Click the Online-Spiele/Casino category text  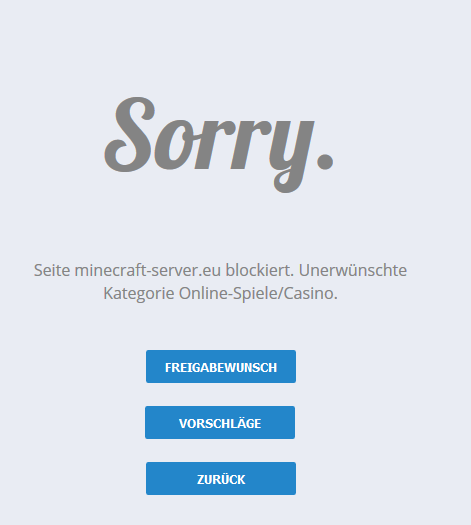coord(258,294)
